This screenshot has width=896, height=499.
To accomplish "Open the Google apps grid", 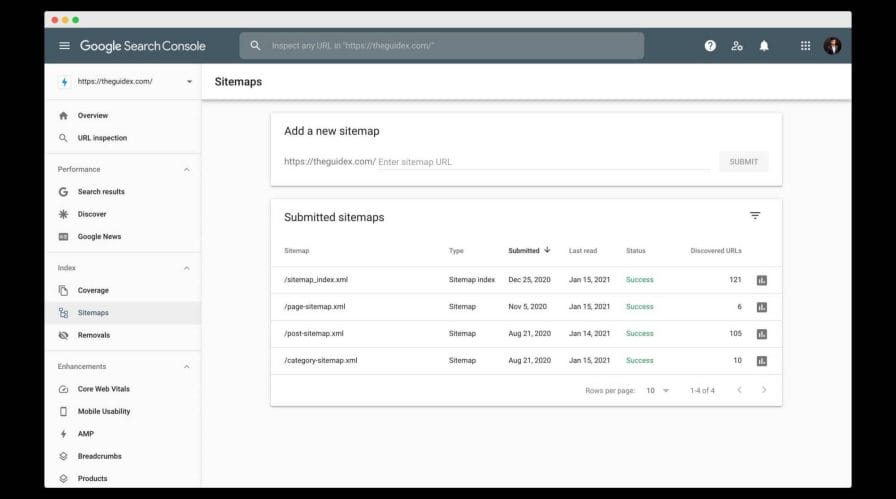I will (x=805, y=46).
